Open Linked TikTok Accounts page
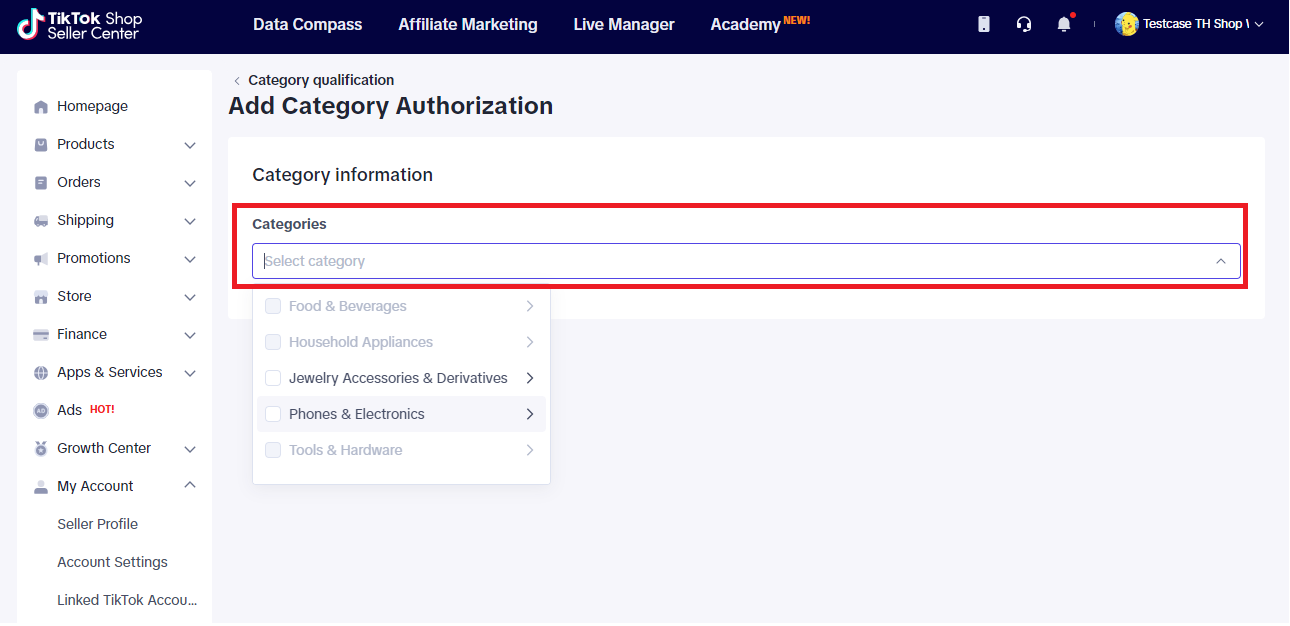This screenshot has height=626, width=1290. (127, 600)
